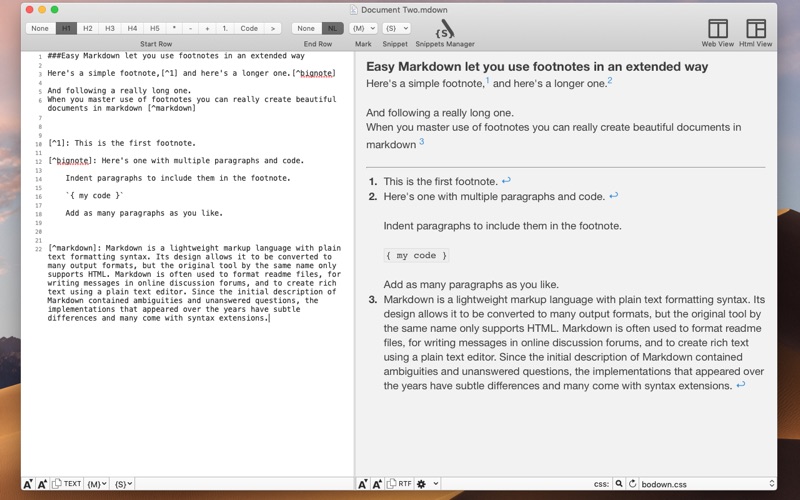This screenshot has height=500, width=800.
Task: Open the {S} Snippet dropdown in toolbar
Action: point(396,29)
